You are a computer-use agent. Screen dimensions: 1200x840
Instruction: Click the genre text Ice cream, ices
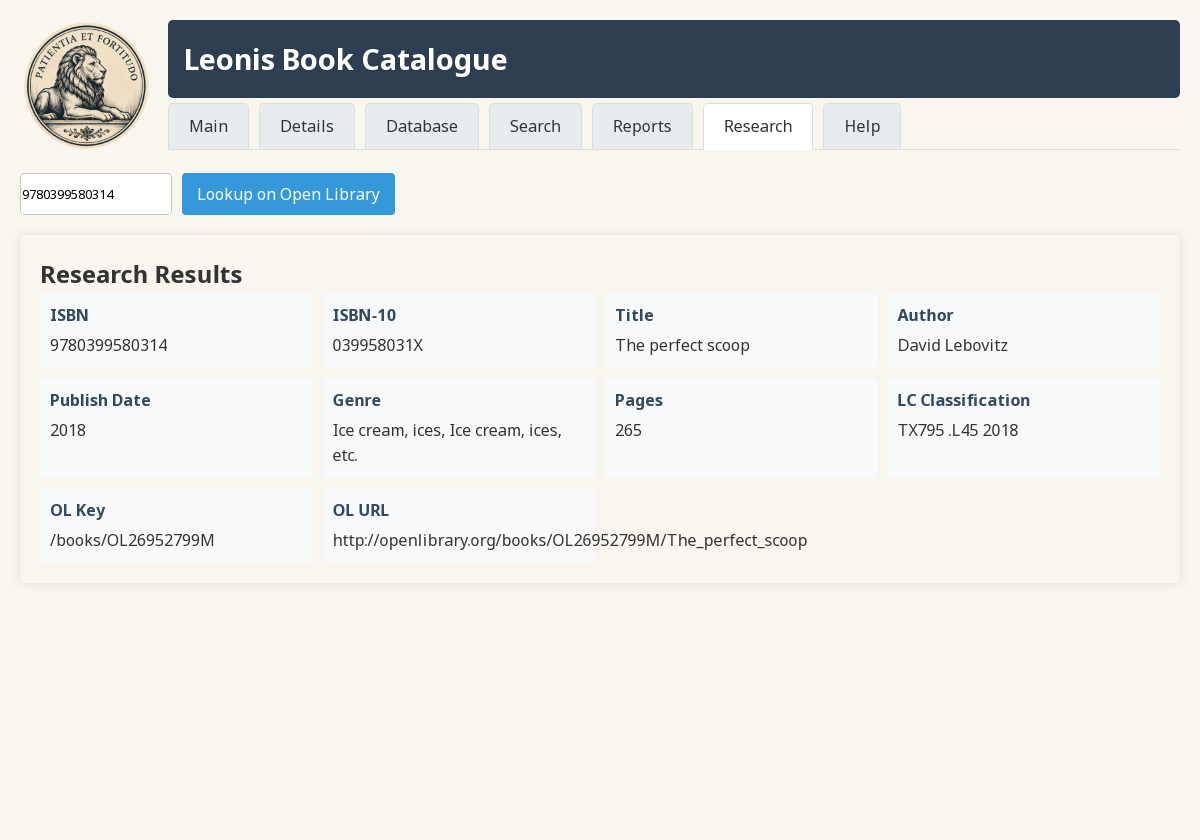447,442
